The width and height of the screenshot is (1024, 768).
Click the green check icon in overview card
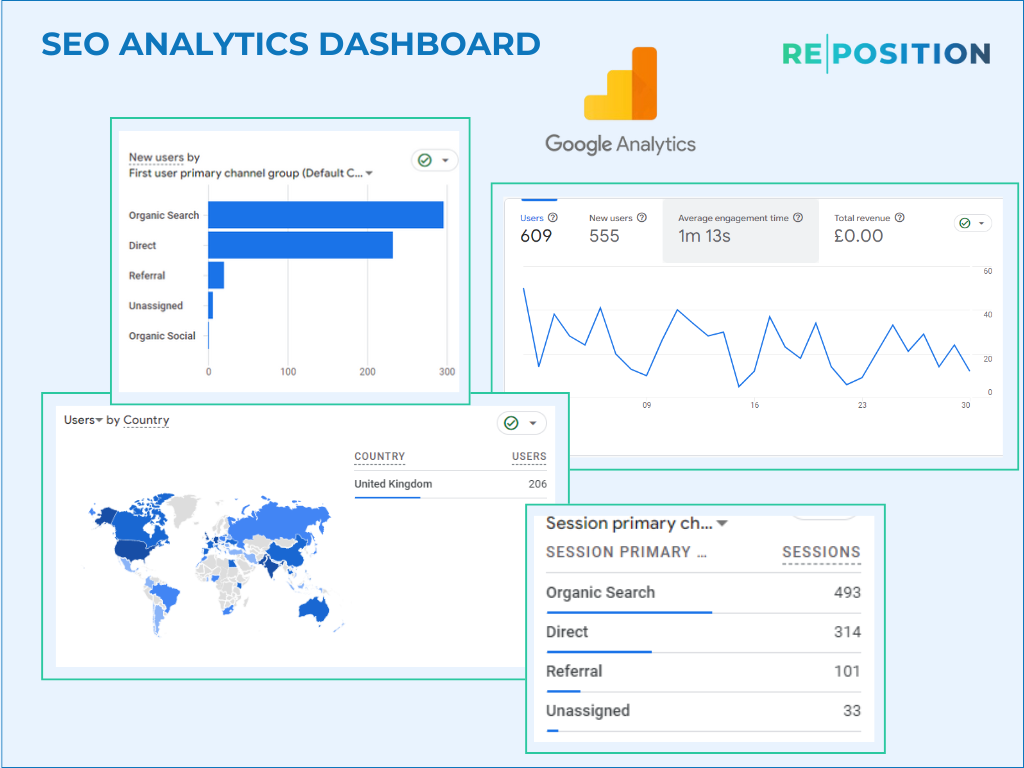click(965, 223)
